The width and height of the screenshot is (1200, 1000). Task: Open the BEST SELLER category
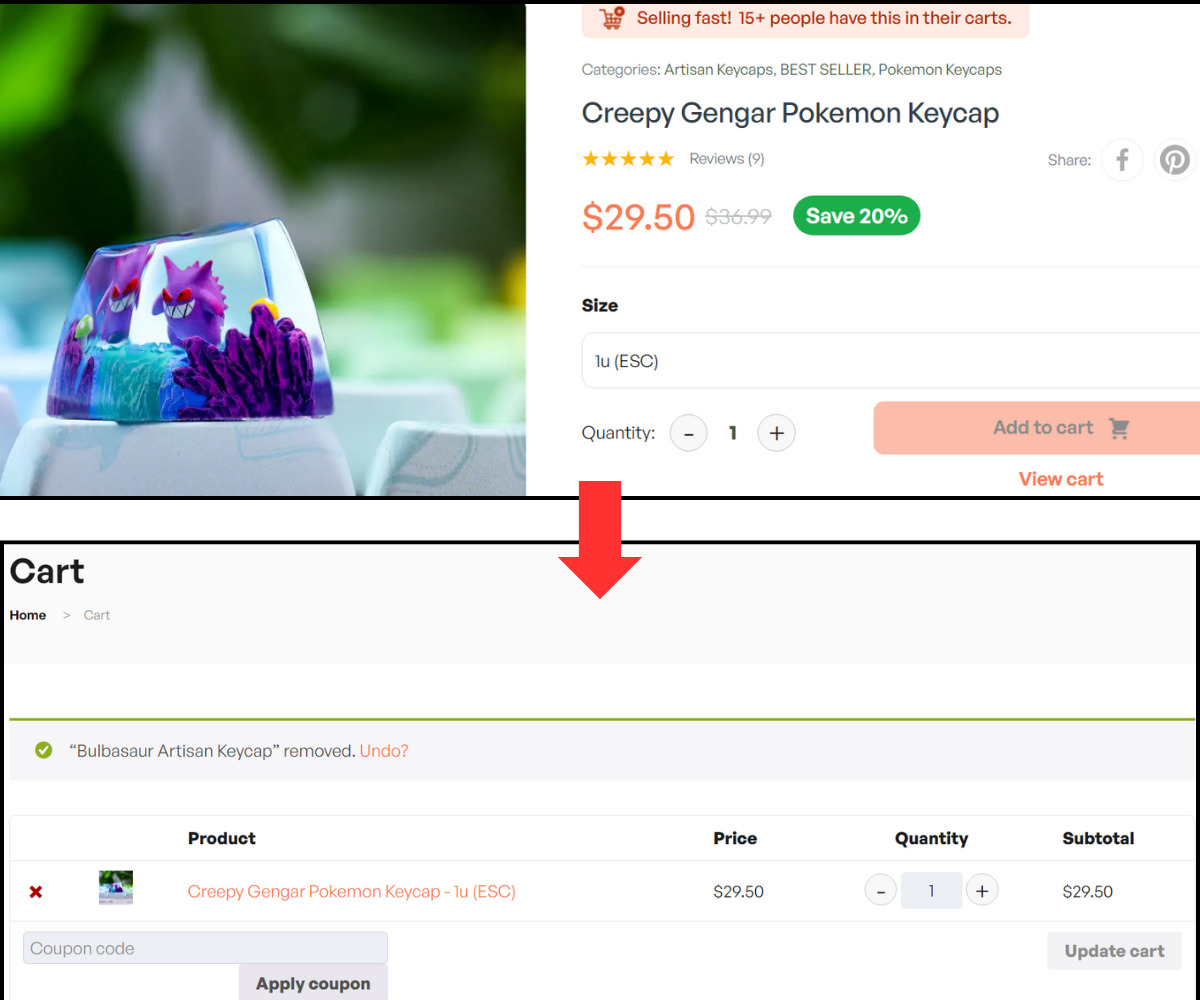(x=825, y=70)
